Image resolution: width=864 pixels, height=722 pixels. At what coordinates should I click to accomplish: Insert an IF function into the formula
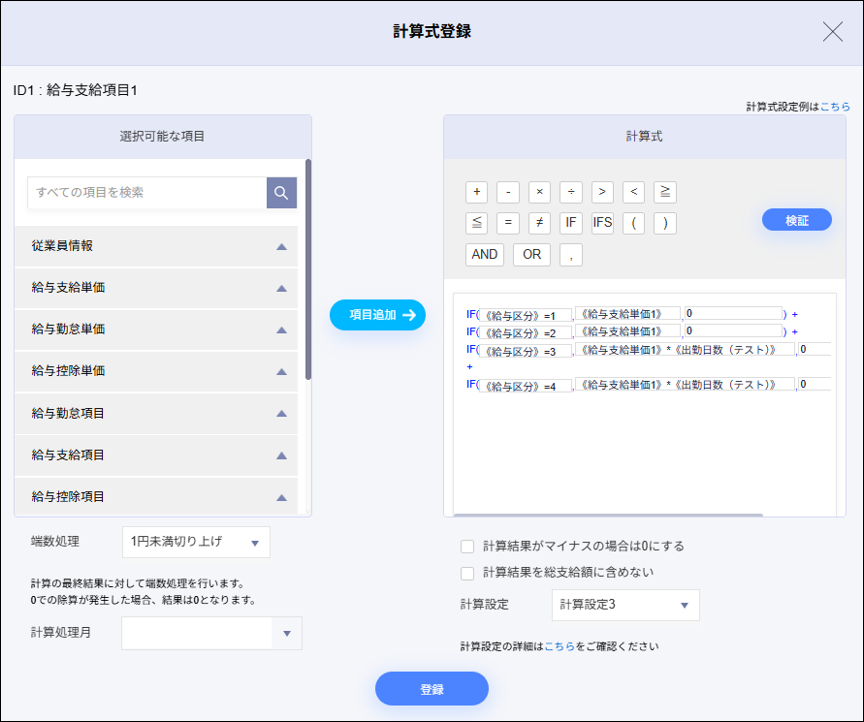[570, 223]
